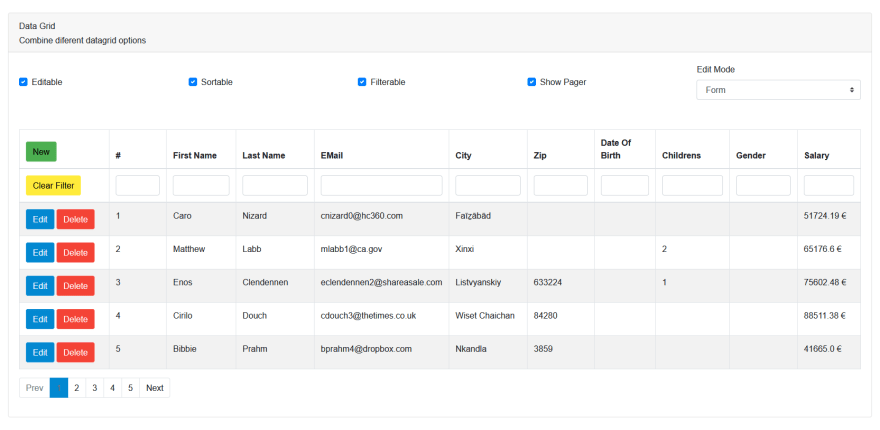
Task: Delete the row for Enos Clendennen
Action: tap(75, 286)
